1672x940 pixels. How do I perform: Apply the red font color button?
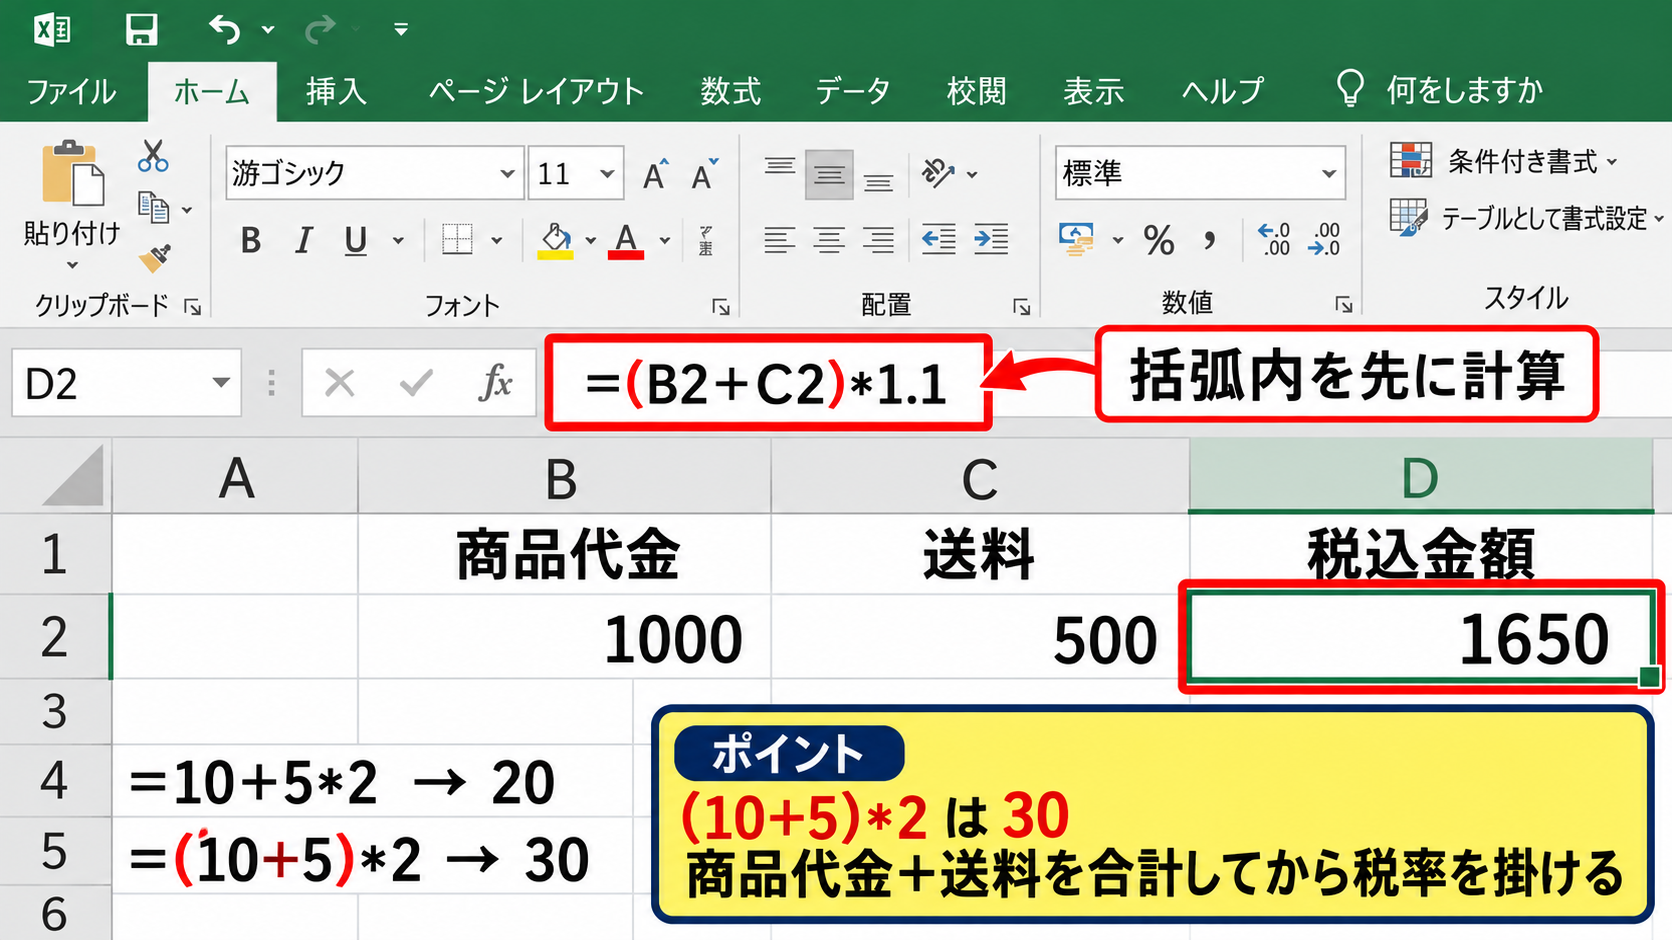click(626, 241)
